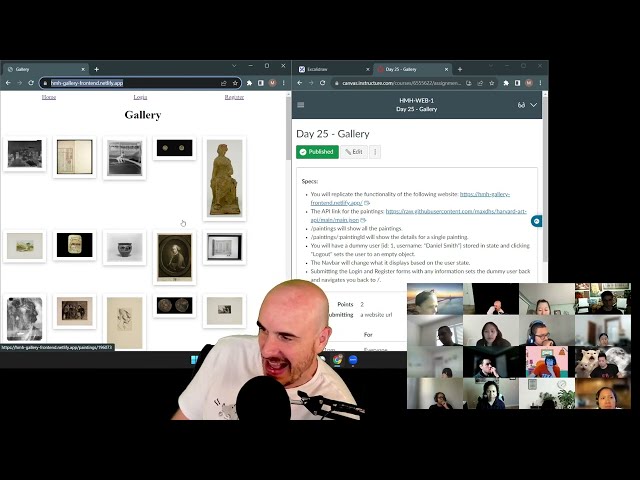This screenshot has width=640, height=480.
Task: Click the blue circular side helper button
Action: (536, 221)
